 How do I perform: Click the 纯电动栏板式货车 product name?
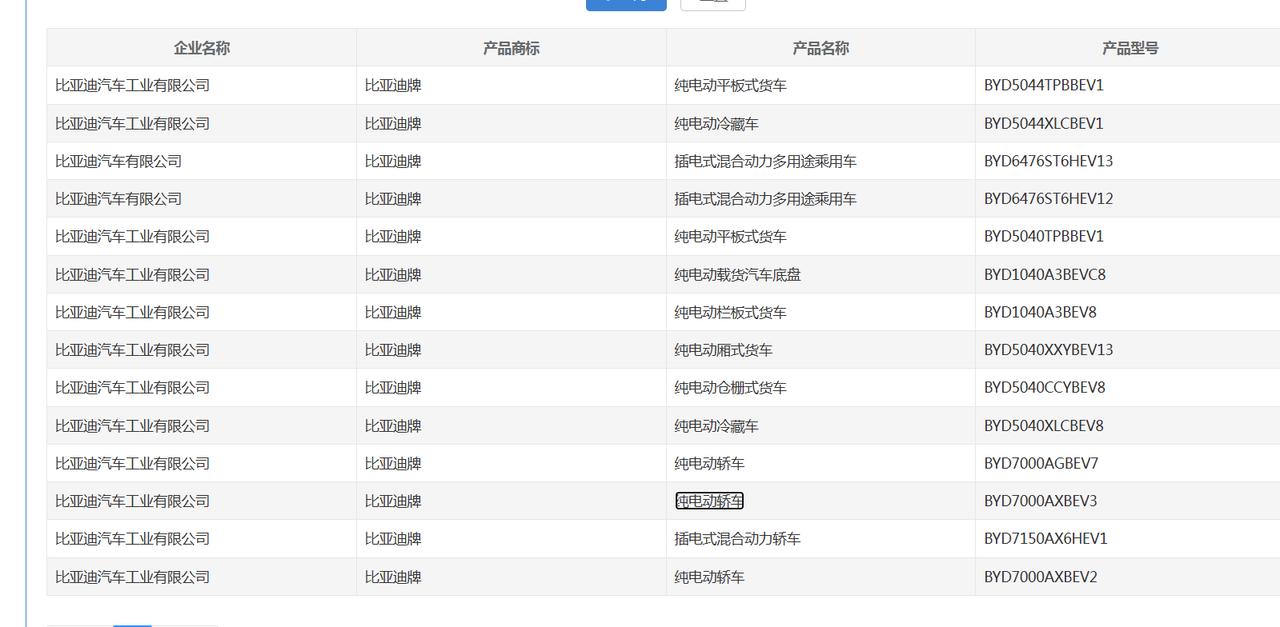coord(731,312)
